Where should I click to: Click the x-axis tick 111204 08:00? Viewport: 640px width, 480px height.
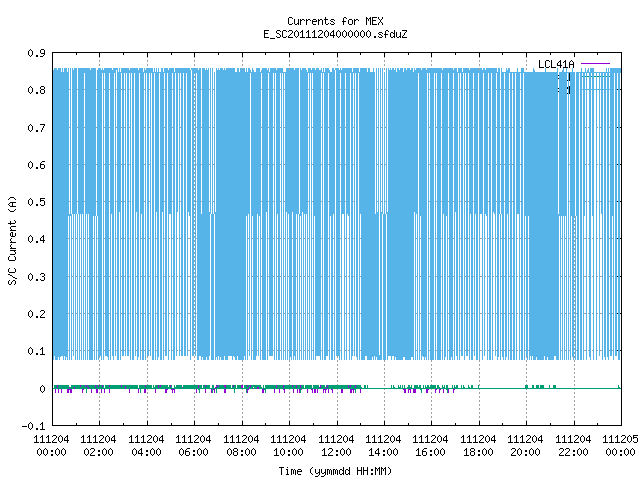coord(241,445)
